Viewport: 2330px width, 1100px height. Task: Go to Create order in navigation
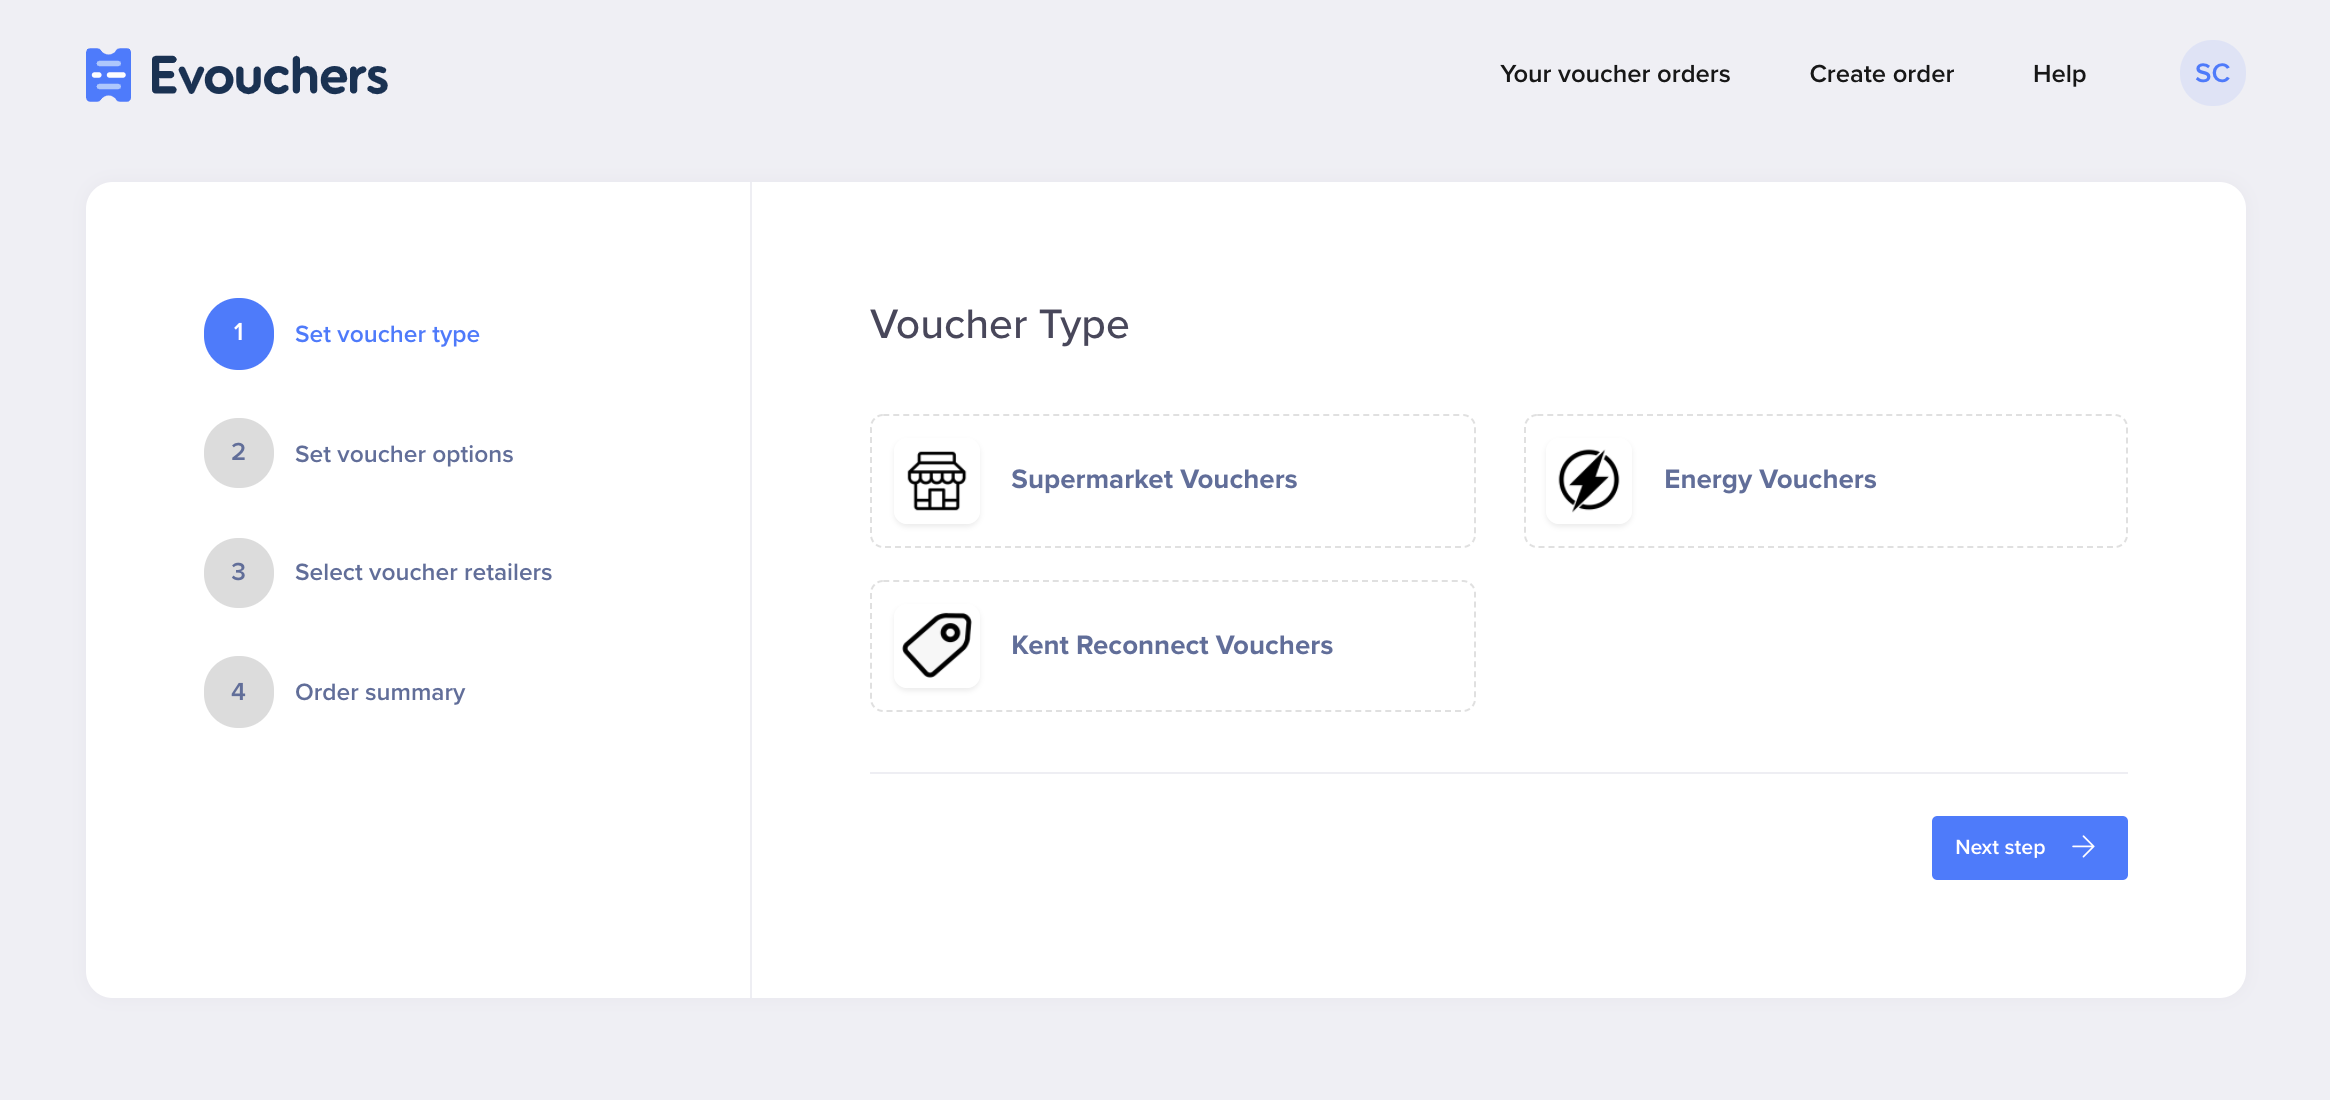tap(1881, 74)
